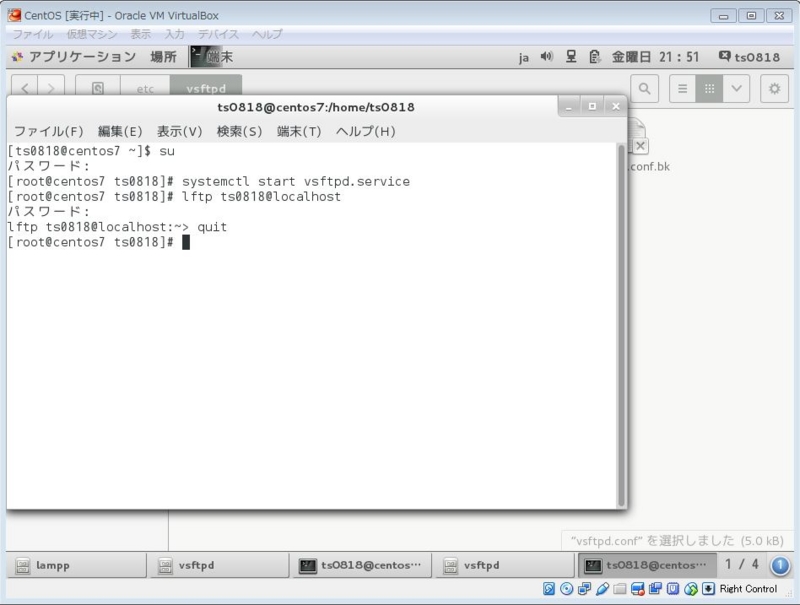Click the VirtualBox CPU chip status icon

(x=673, y=589)
